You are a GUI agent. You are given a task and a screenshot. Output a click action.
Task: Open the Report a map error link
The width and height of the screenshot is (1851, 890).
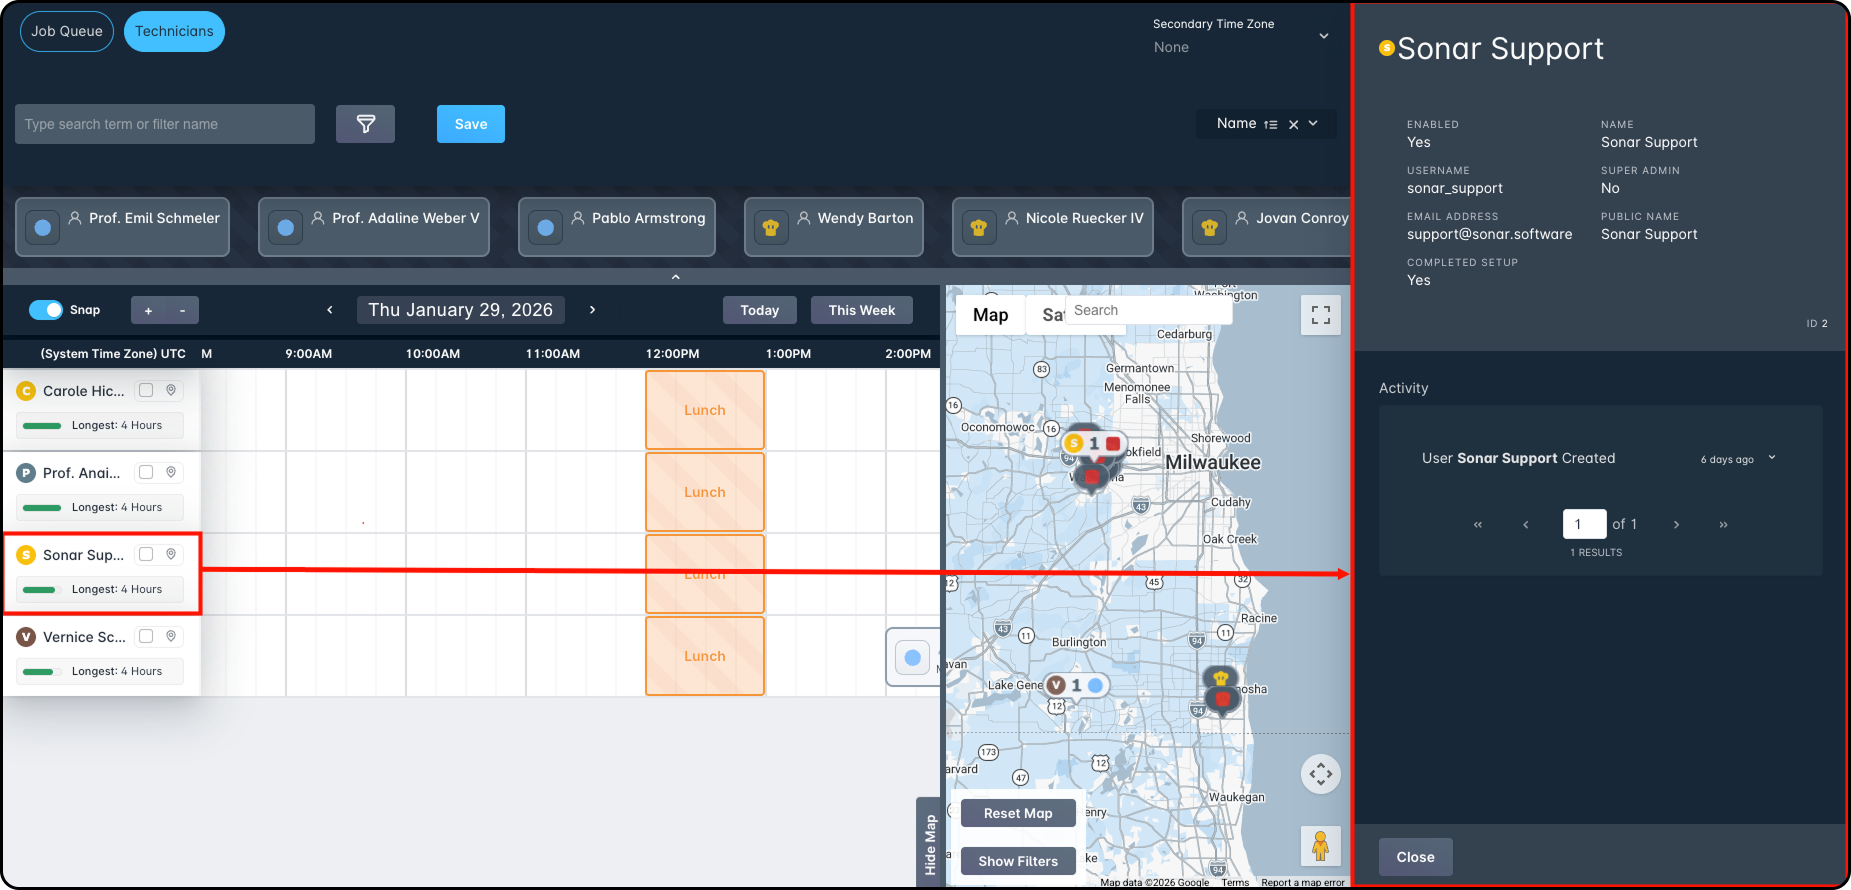tap(1303, 882)
